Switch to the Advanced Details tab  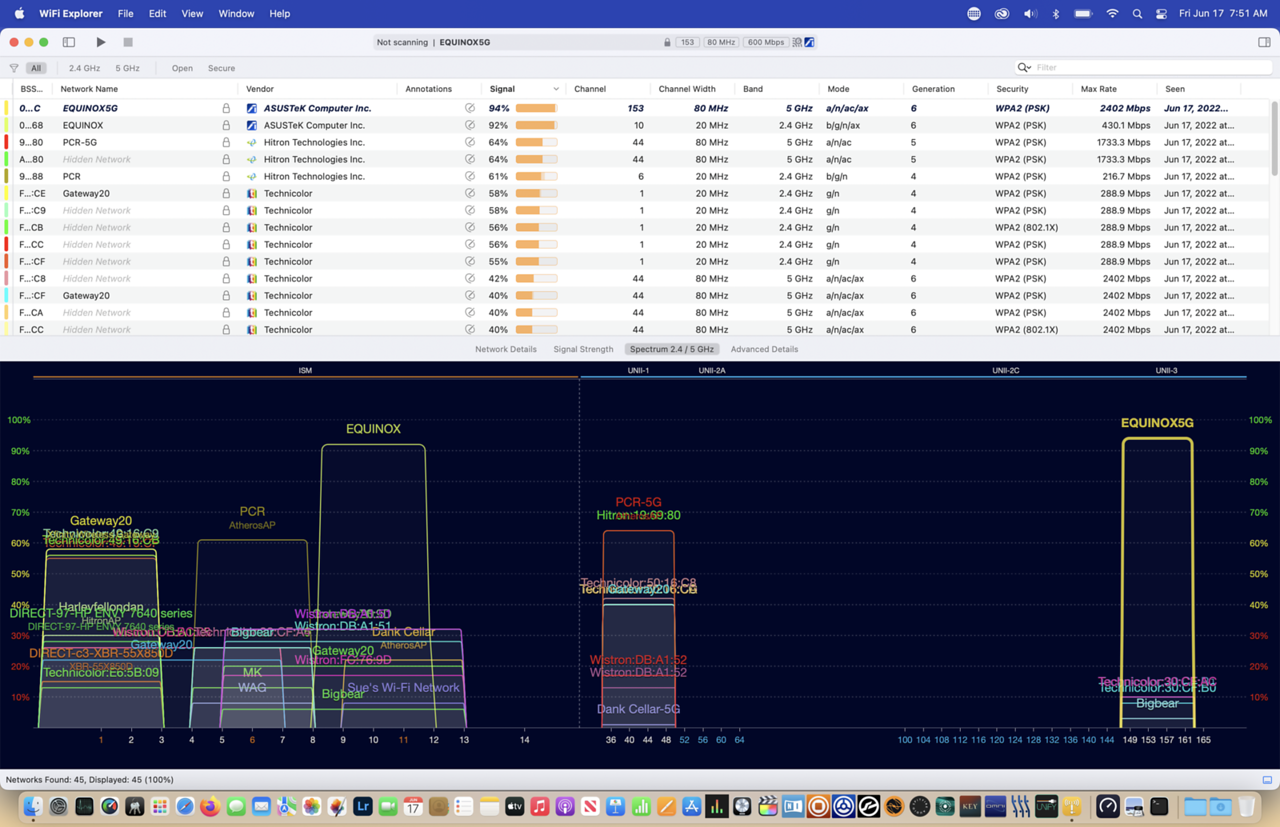coord(764,349)
